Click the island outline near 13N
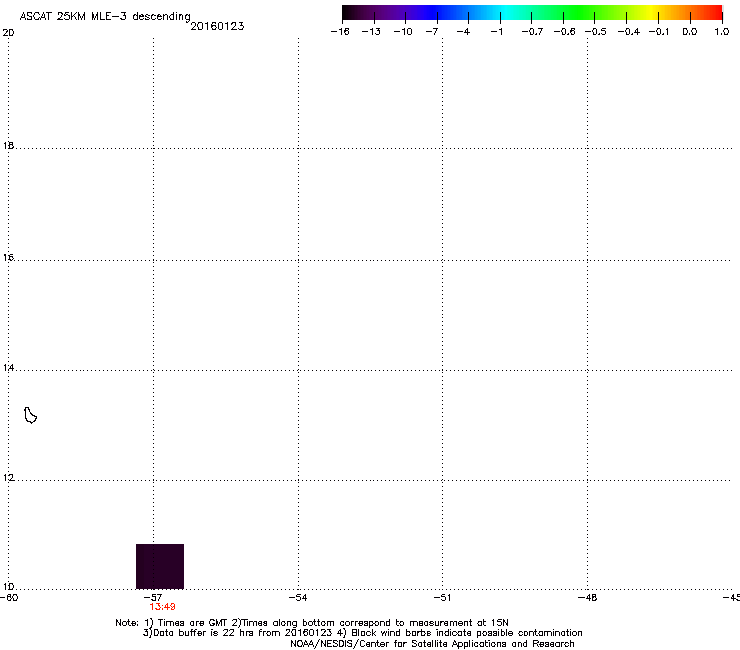The height and width of the screenshot is (650, 740). pyautogui.click(x=30, y=415)
